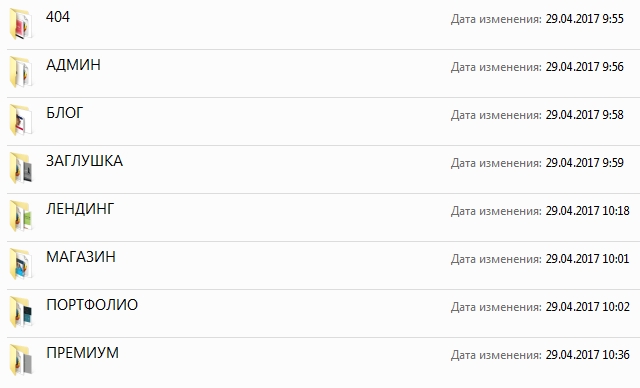Screen dimensions: 640x388
Task: Select the 404 folder icon
Action: pos(20,24)
